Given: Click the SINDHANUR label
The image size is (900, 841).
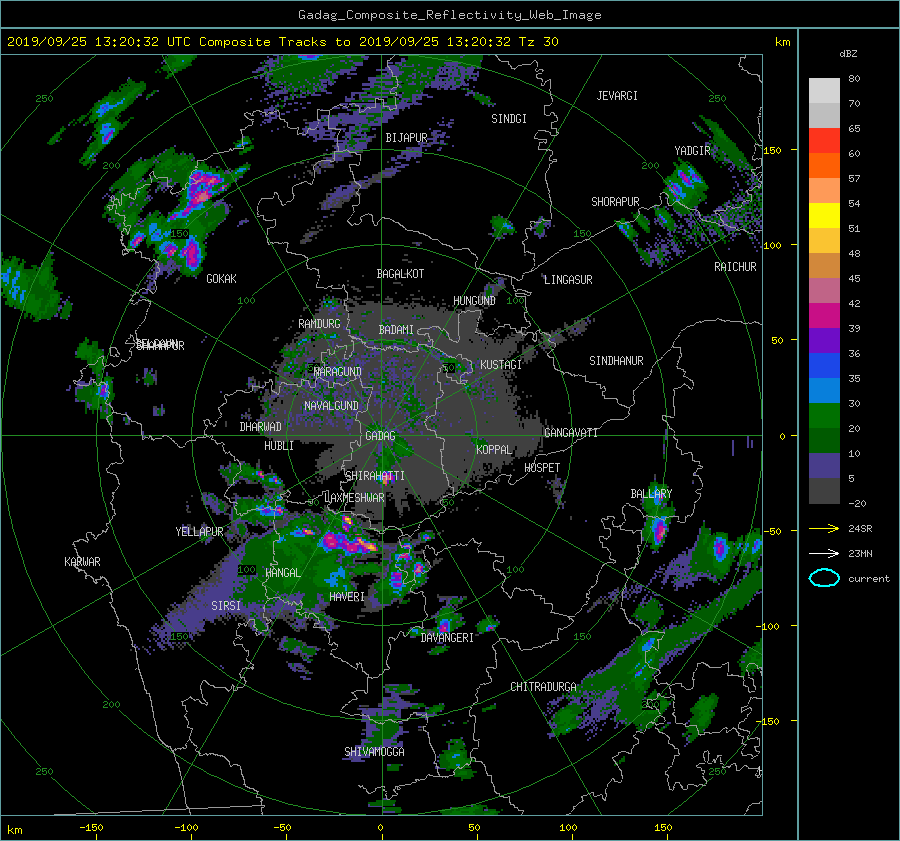Looking at the screenshot, I should click(x=616, y=361).
